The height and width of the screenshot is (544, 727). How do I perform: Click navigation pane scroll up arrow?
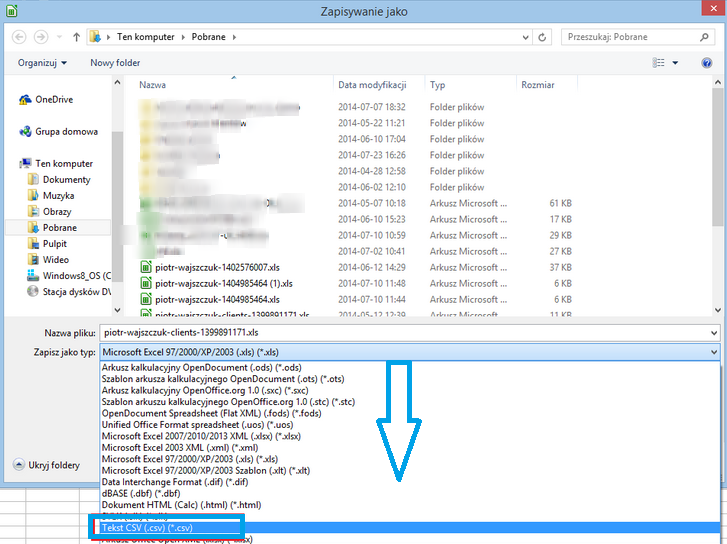click(x=117, y=82)
